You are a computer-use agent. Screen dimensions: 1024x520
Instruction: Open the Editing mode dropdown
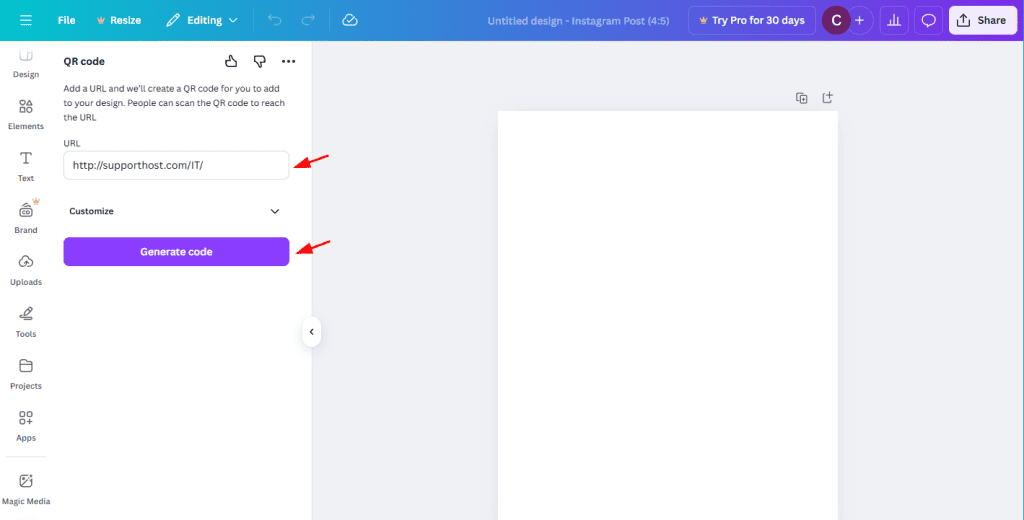tap(202, 20)
